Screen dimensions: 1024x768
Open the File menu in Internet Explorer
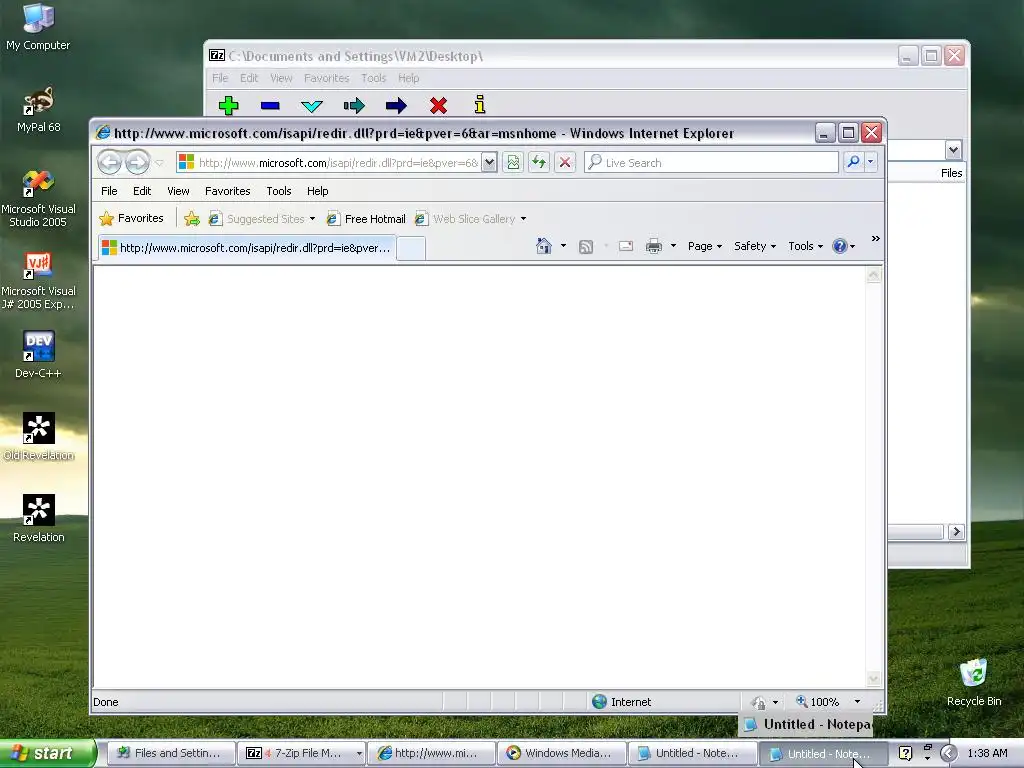coord(109,191)
